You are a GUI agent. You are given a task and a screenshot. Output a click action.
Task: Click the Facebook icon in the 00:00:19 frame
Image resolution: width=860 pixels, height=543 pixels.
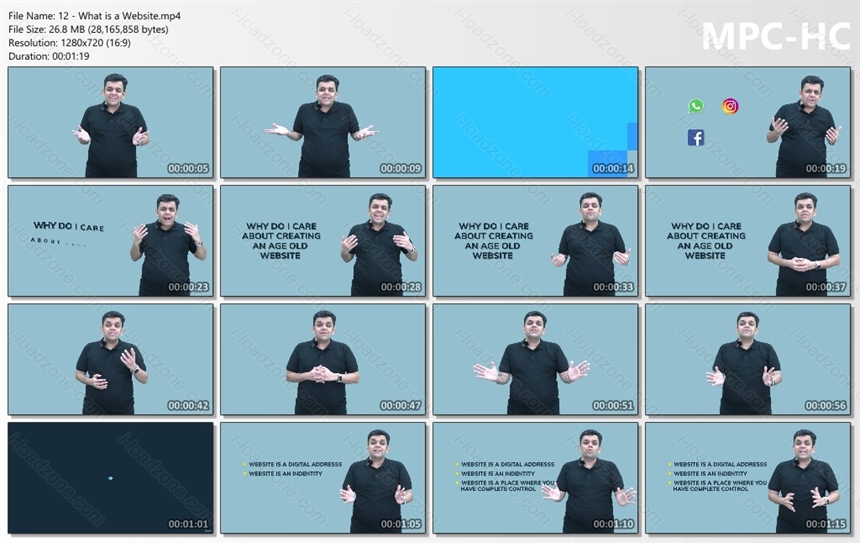[696, 138]
